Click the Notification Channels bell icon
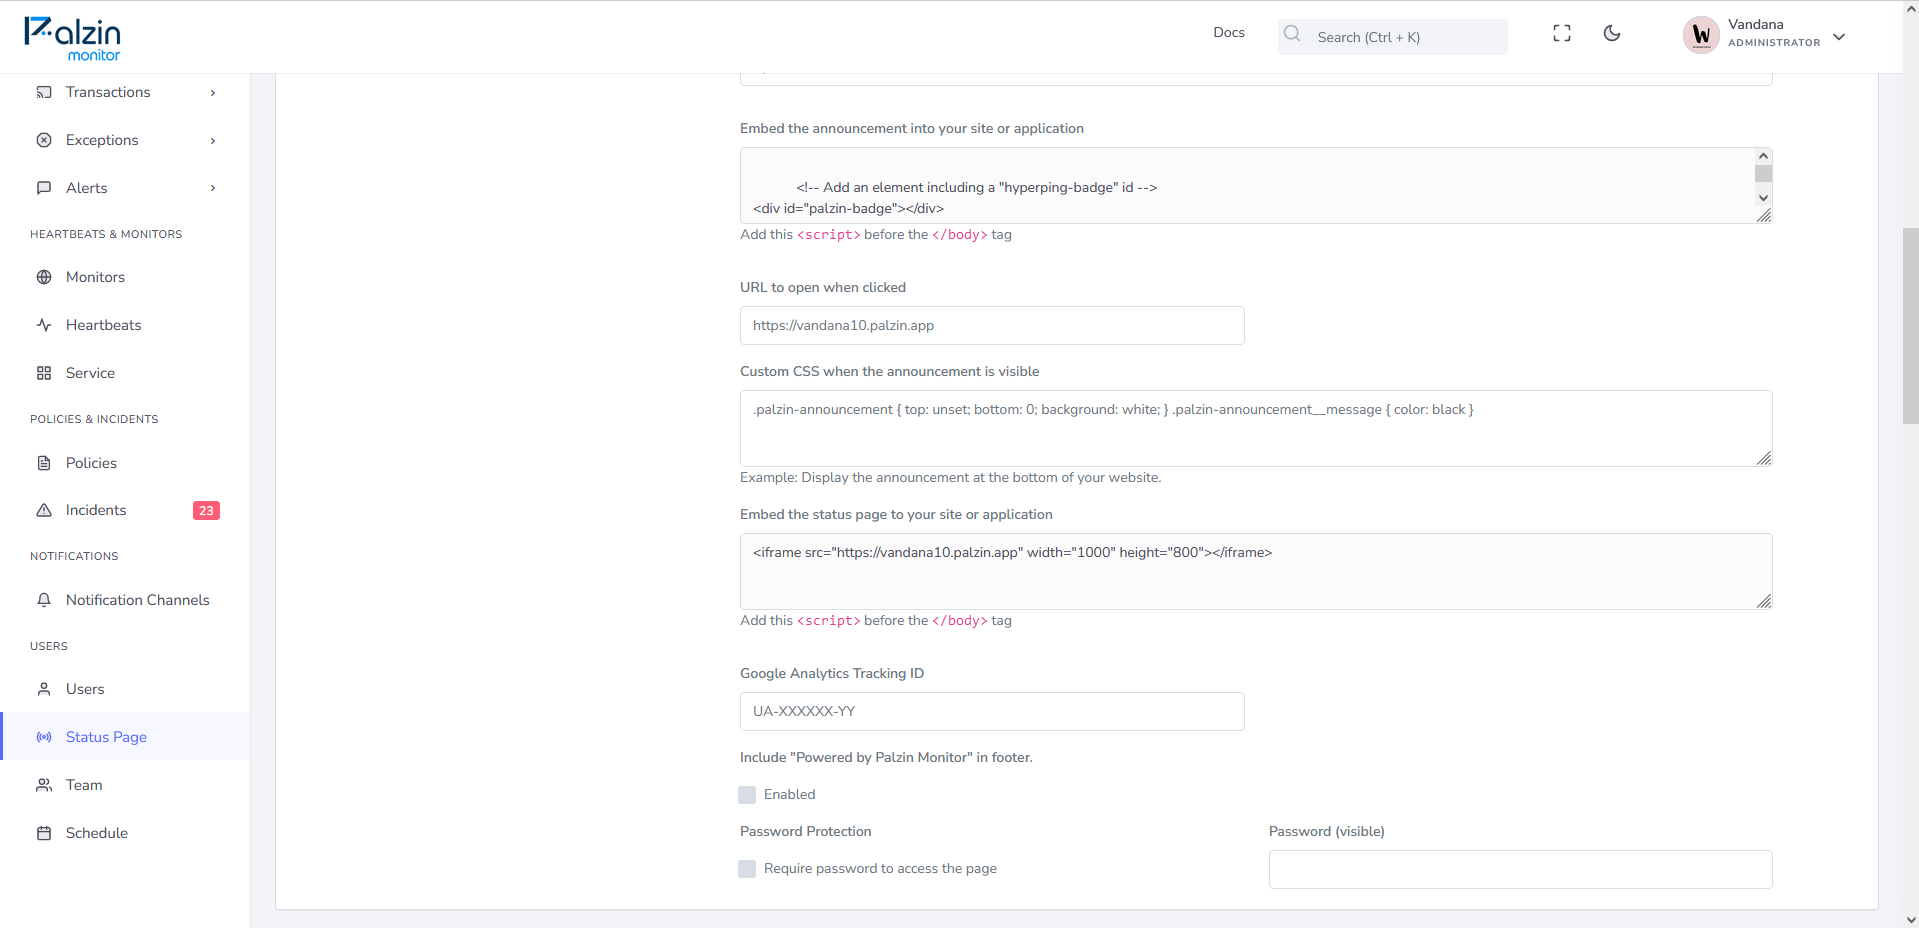The height and width of the screenshot is (928, 1919). pos(44,600)
